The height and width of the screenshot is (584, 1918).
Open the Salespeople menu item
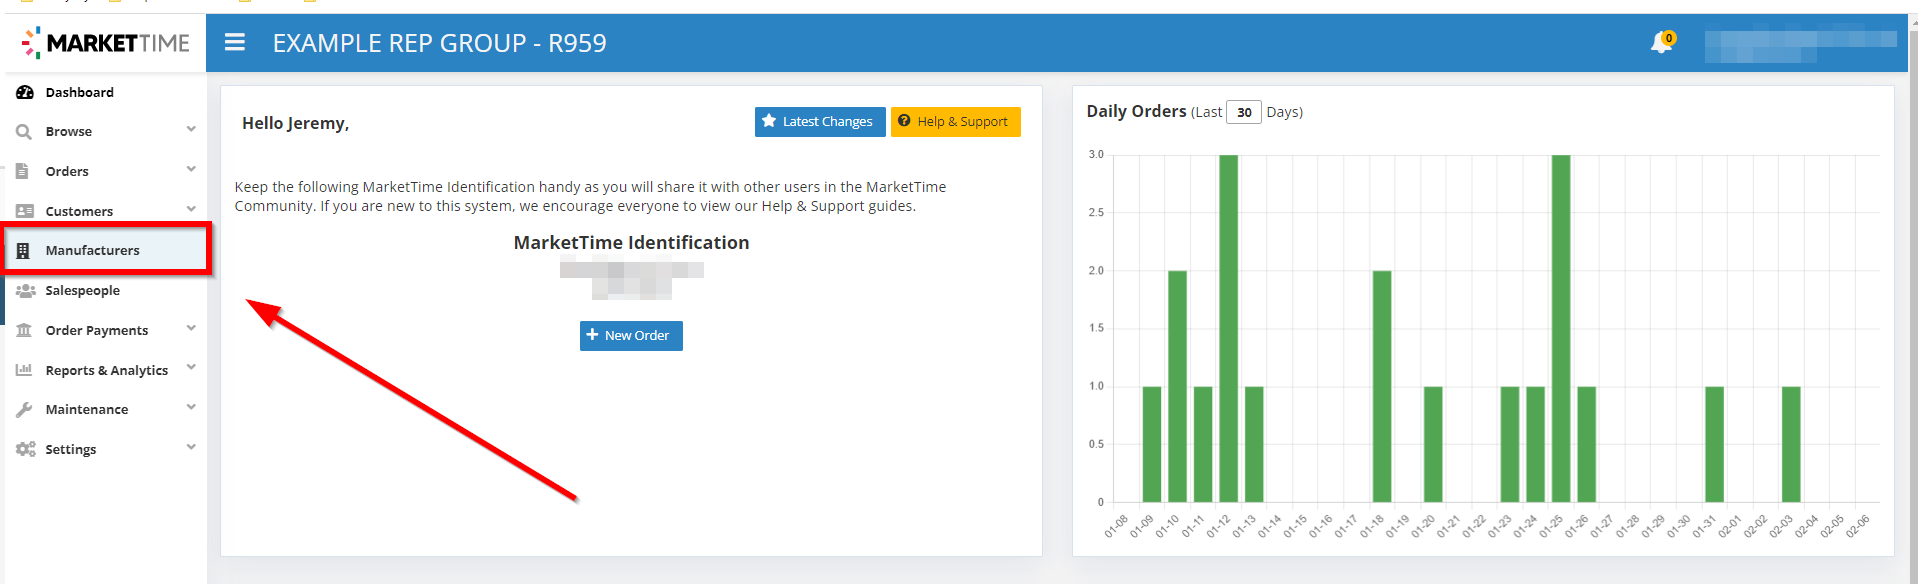pyautogui.click(x=106, y=290)
